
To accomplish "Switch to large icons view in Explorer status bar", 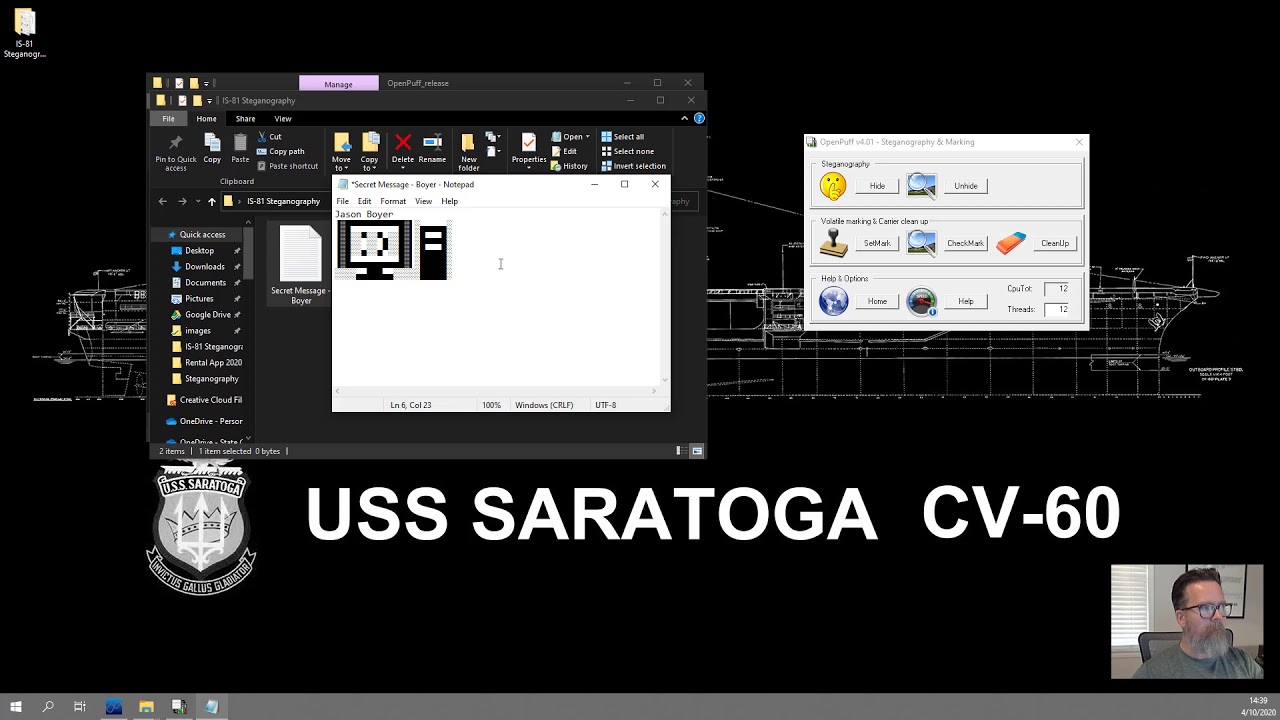I will point(697,451).
